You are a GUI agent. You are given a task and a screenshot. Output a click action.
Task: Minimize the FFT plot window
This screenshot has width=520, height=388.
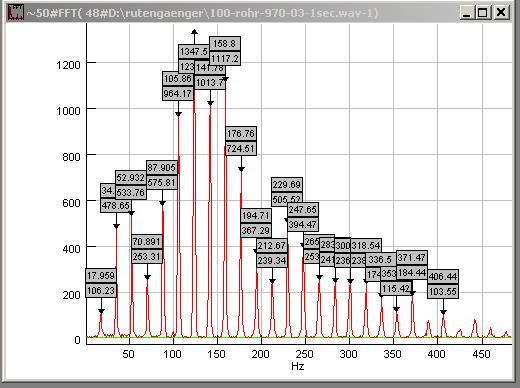[467, 13]
